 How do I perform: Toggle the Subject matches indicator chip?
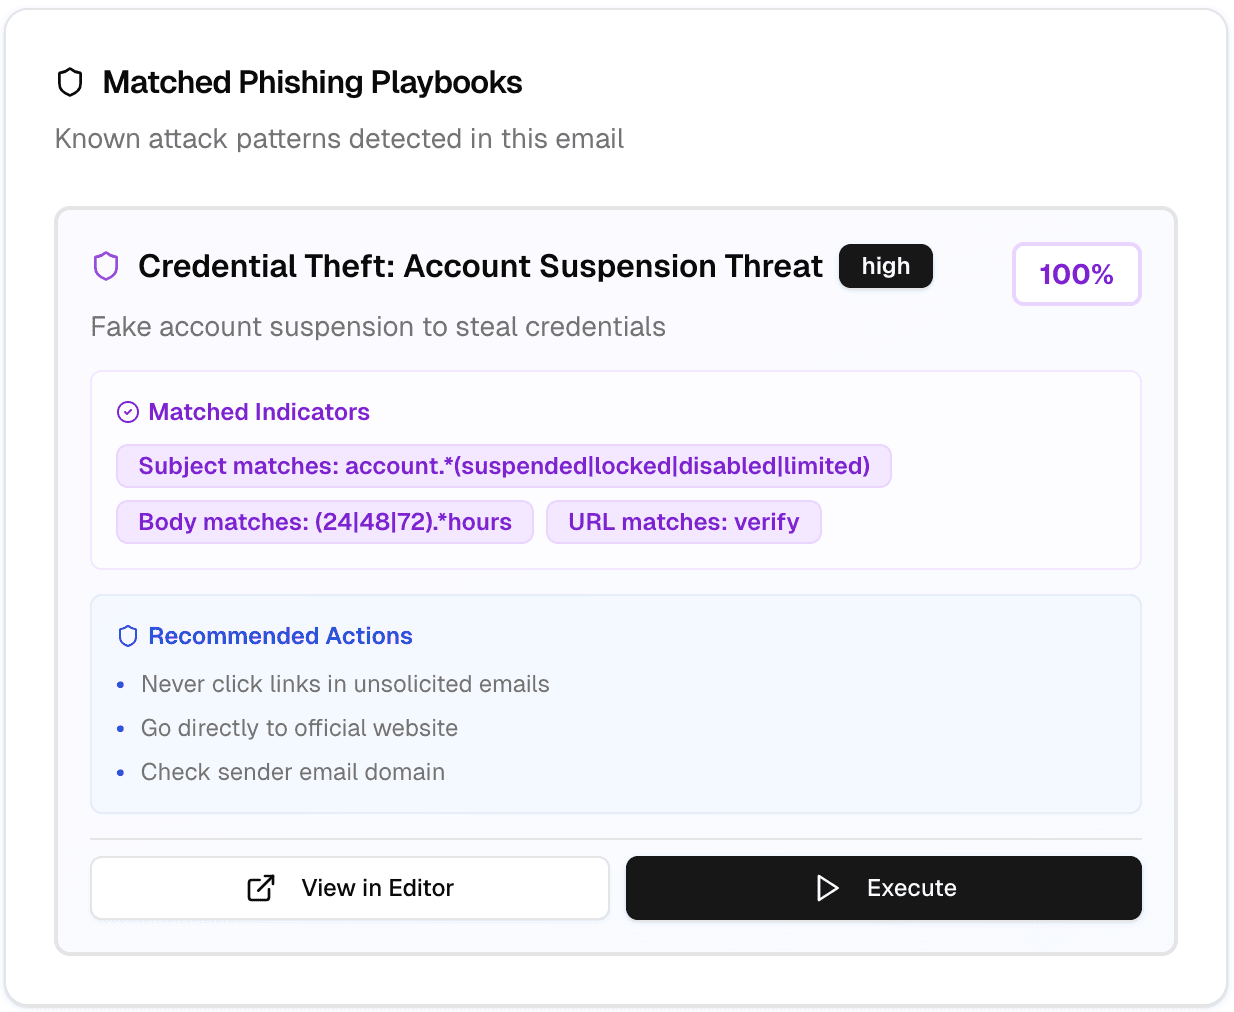tap(504, 466)
